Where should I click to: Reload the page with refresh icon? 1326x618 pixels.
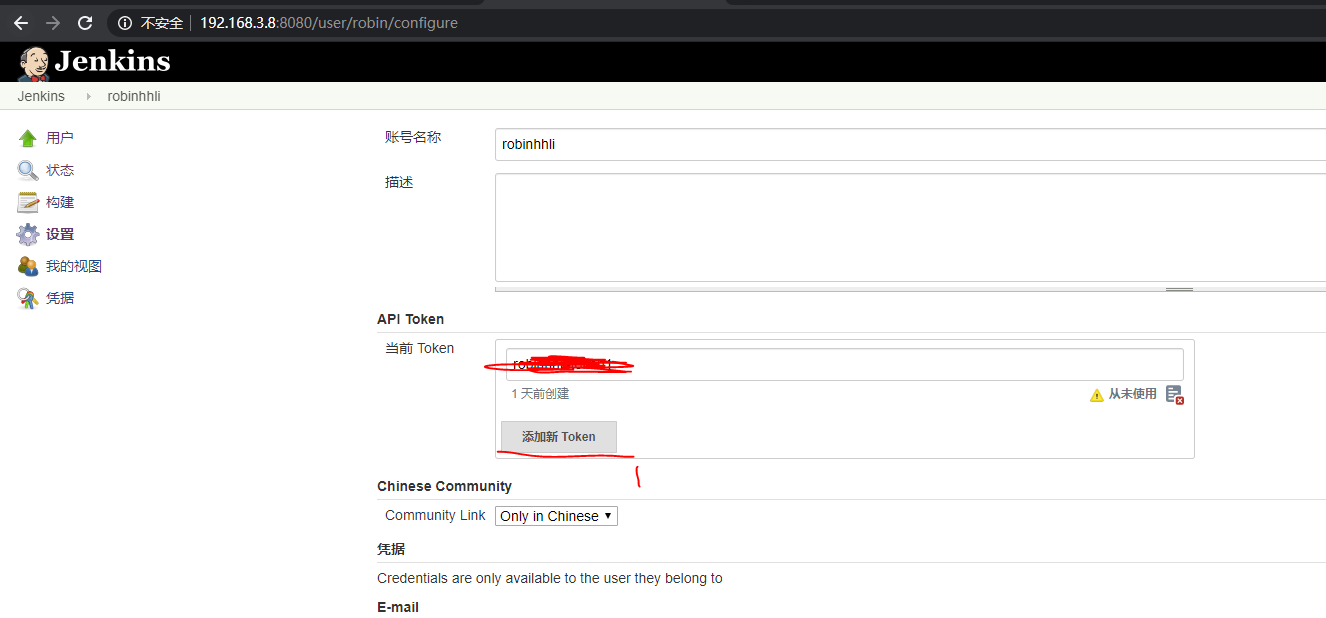pos(87,22)
